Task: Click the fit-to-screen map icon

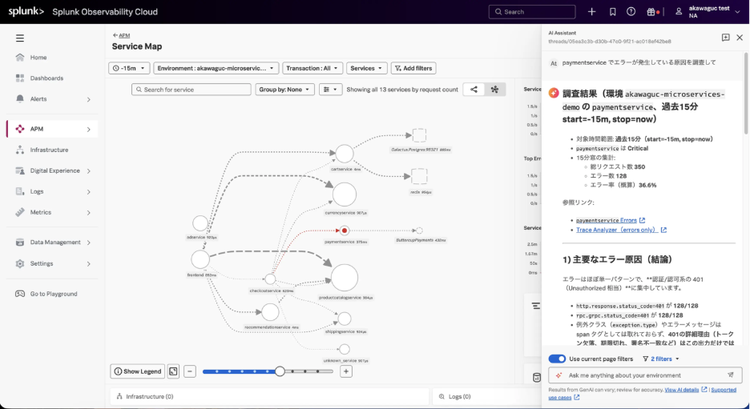Action: [173, 371]
